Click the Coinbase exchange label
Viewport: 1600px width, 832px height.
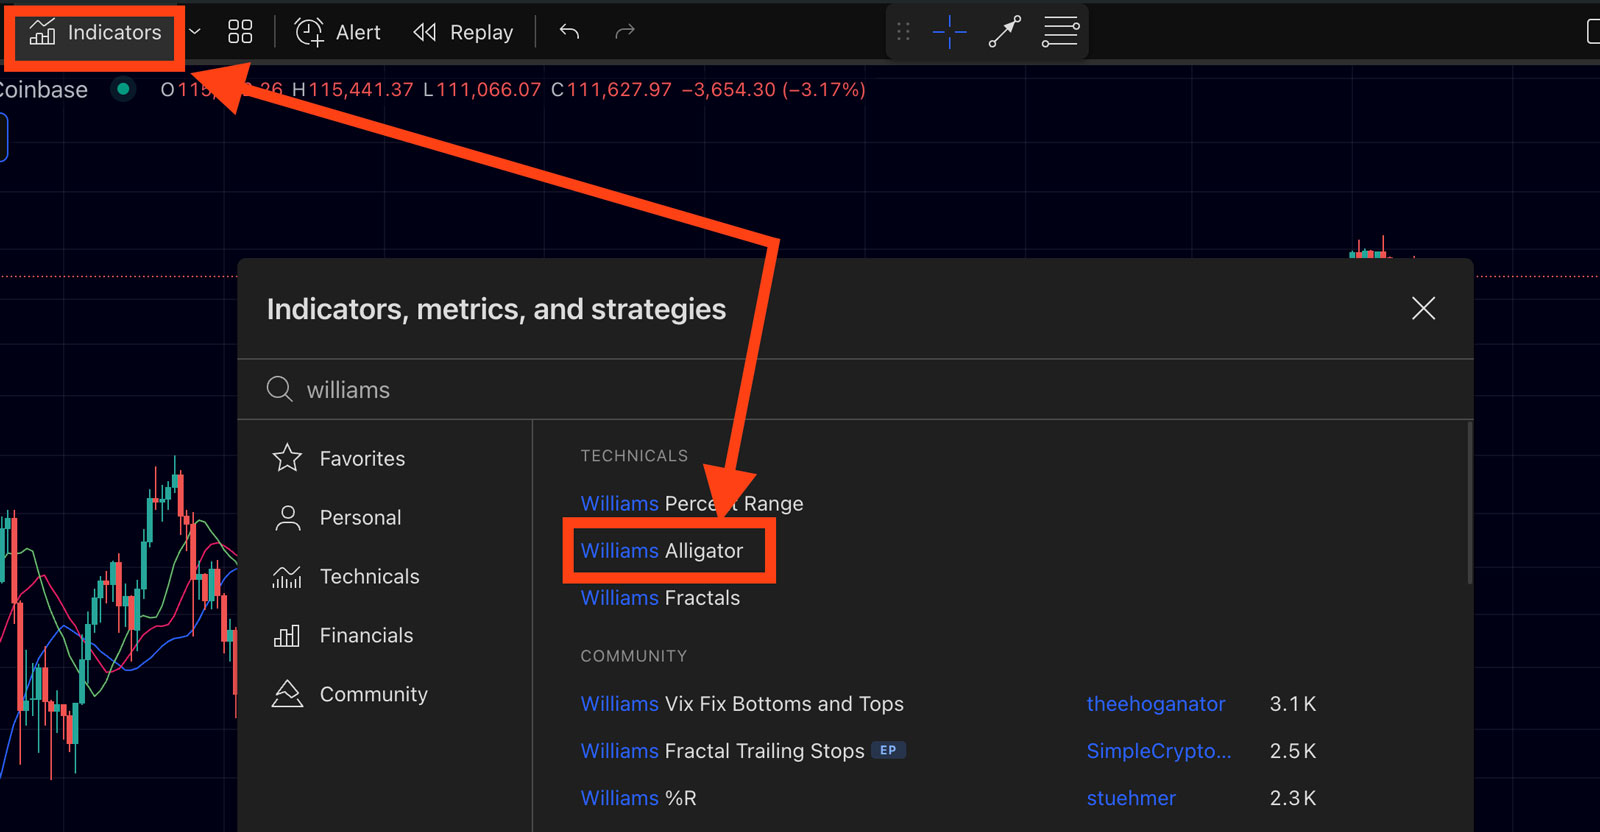[x=43, y=89]
